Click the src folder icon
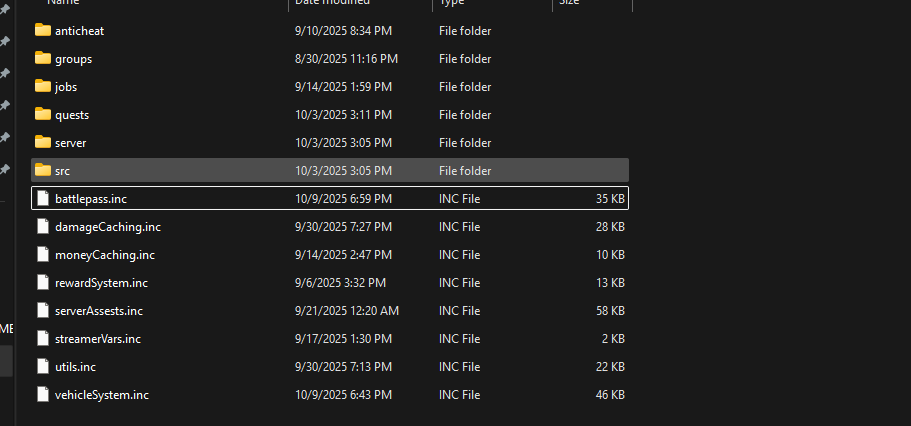 coord(42,170)
